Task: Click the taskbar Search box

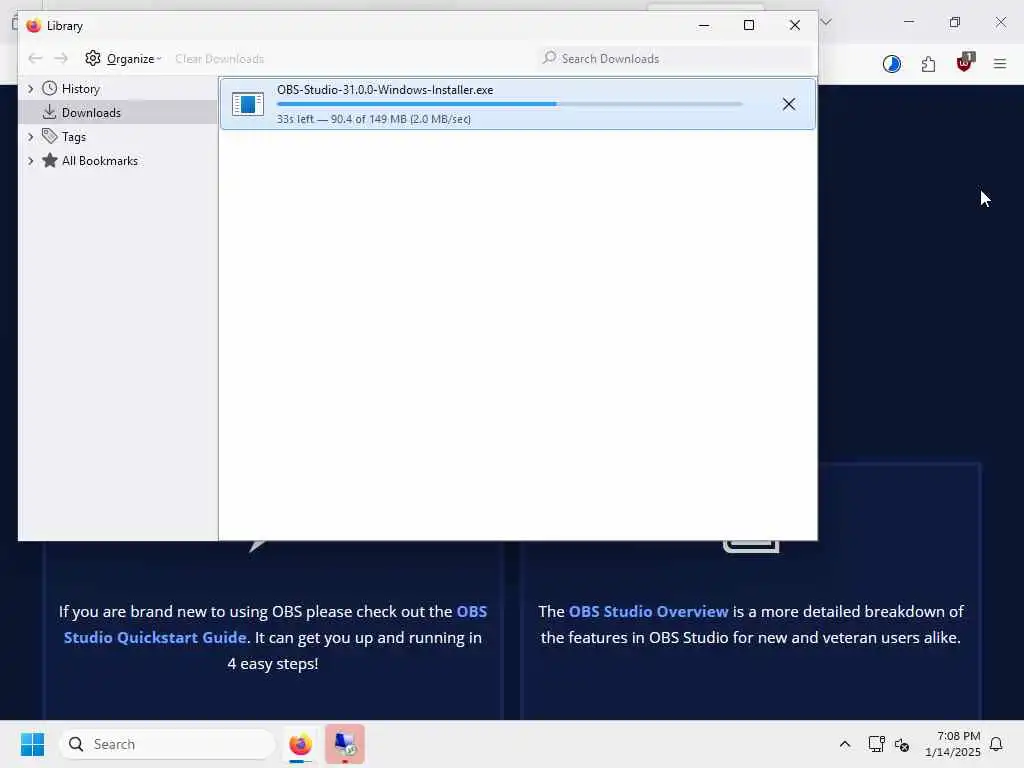Action: click(167, 744)
